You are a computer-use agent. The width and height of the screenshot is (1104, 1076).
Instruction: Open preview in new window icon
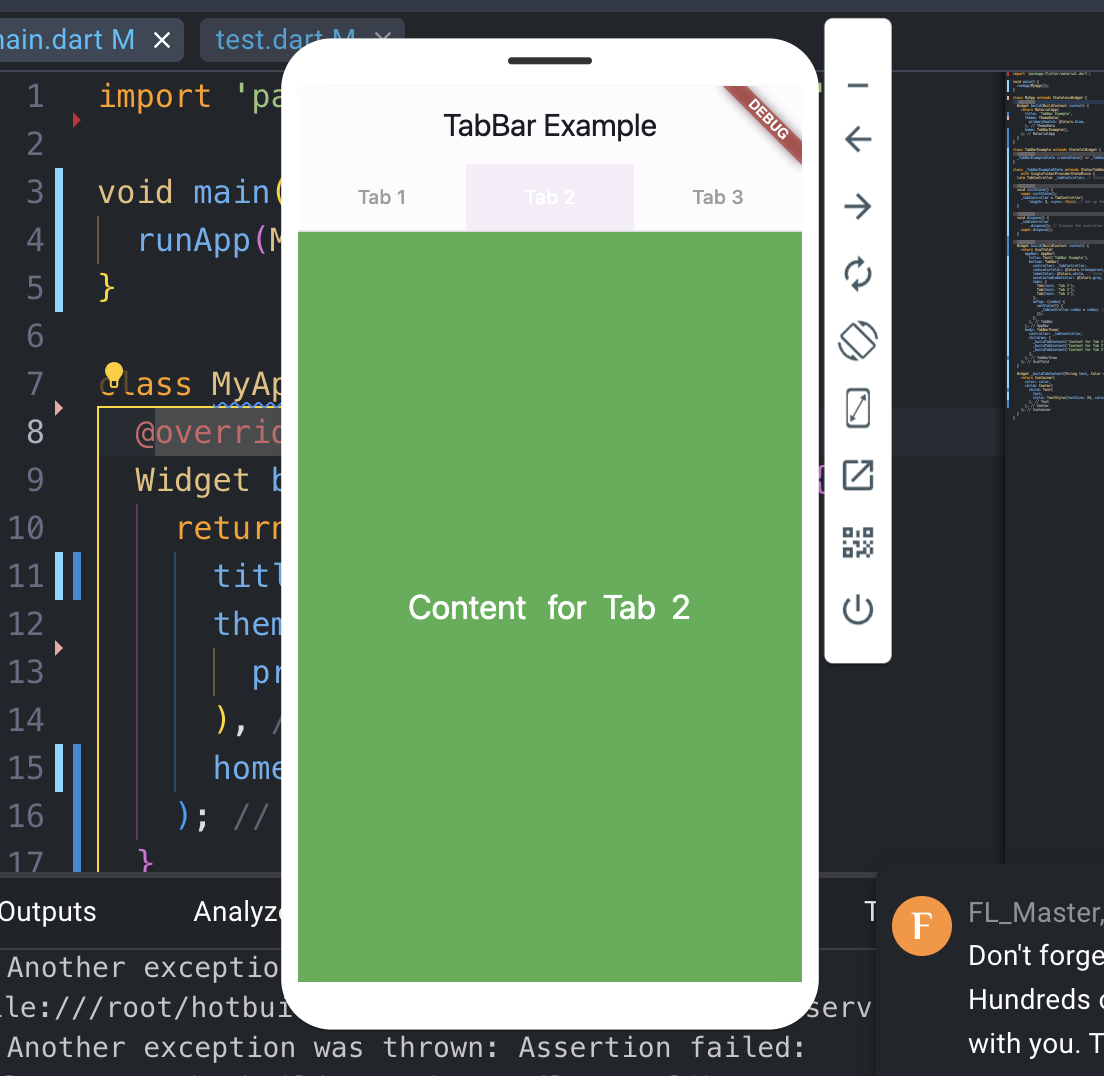(858, 475)
